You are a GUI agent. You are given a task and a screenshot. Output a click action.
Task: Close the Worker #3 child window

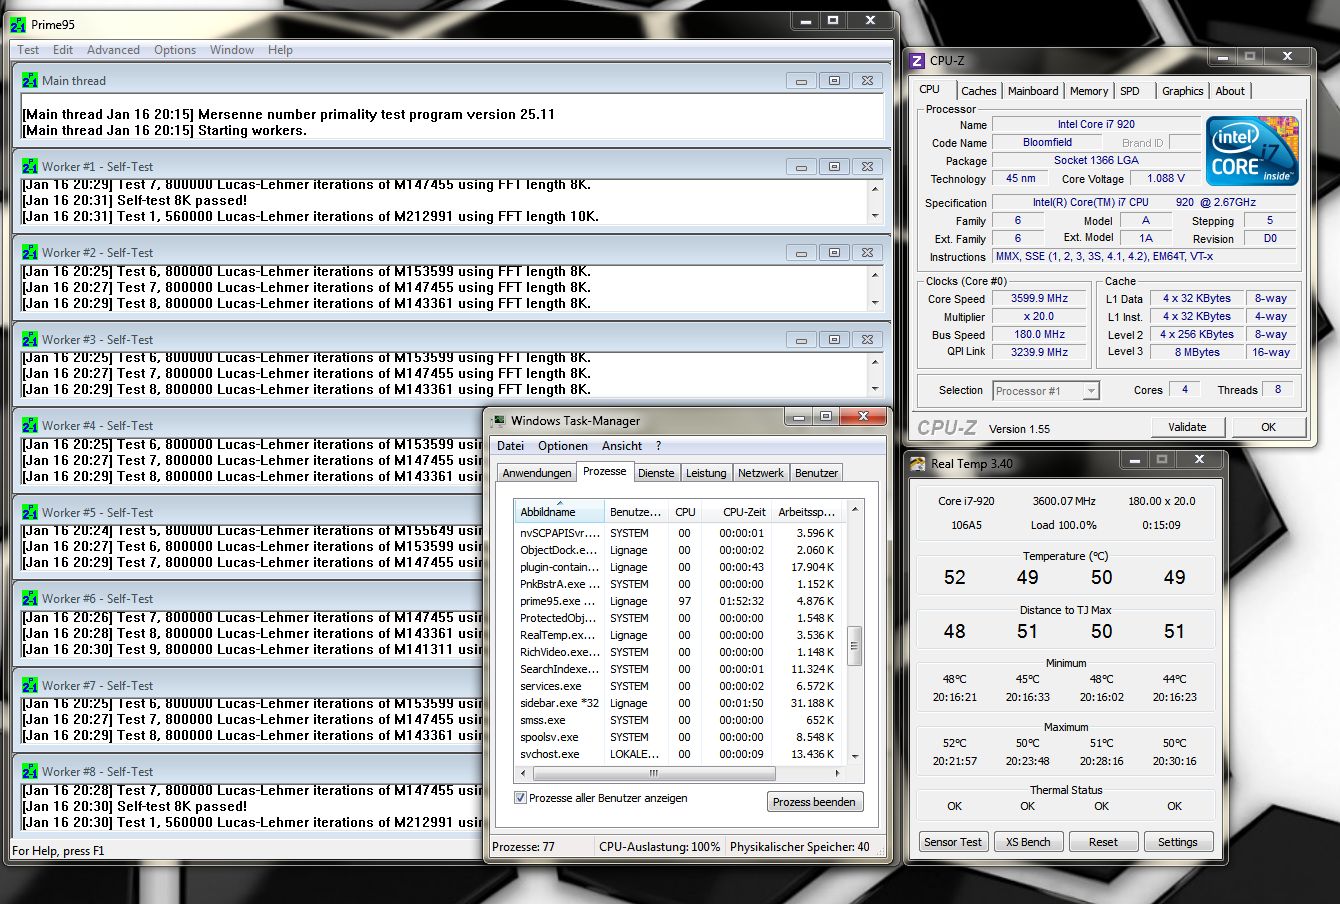[x=867, y=339]
